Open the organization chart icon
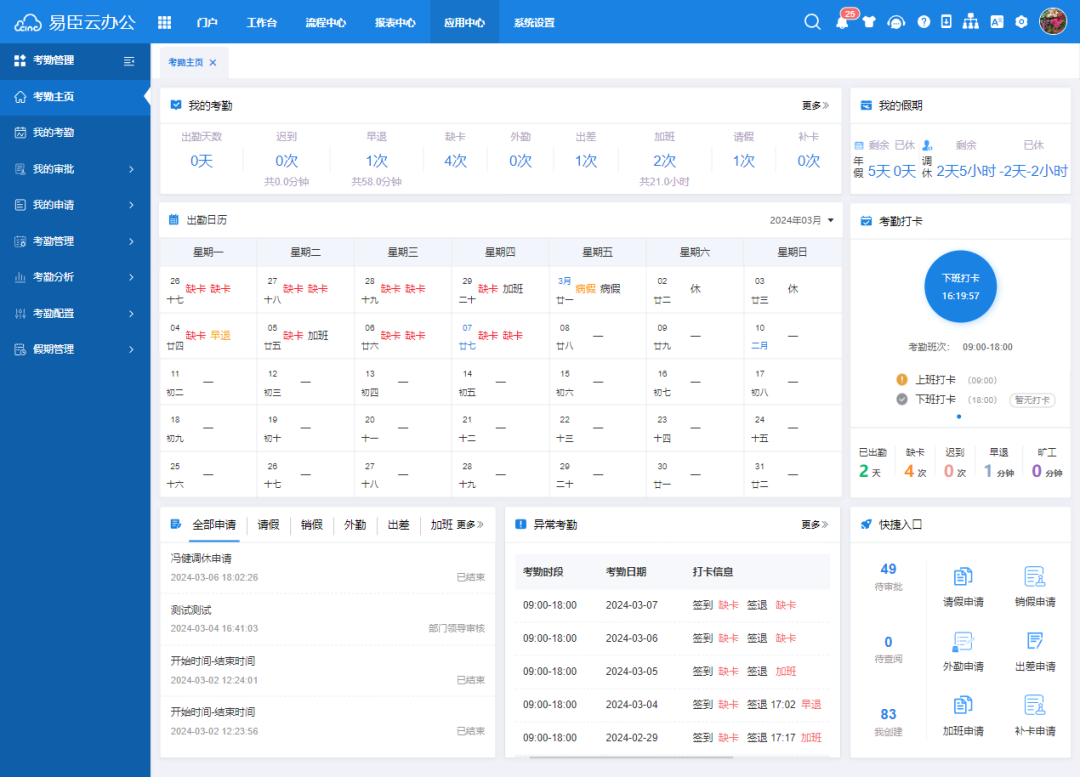This screenshot has width=1080, height=777. tap(970, 22)
